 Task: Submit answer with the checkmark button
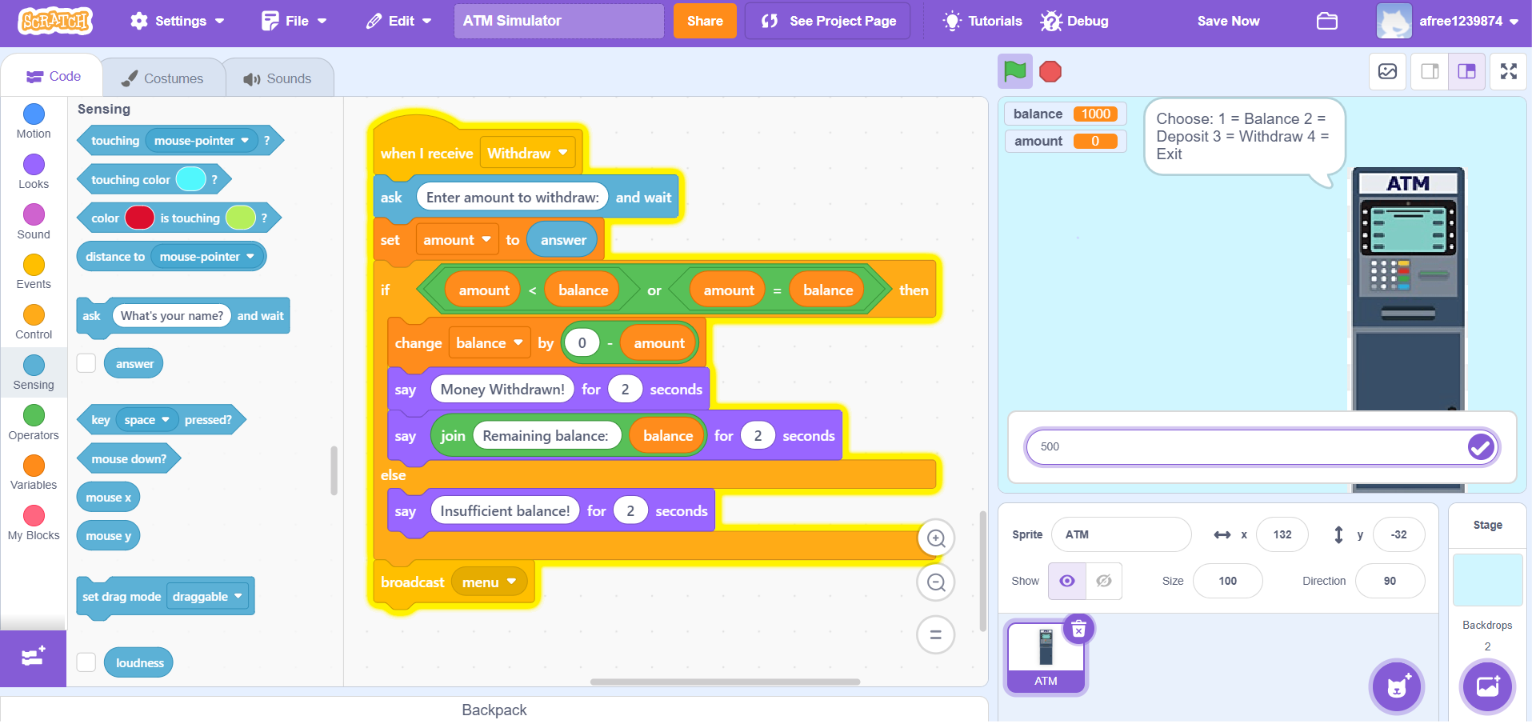tap(1480, 447)
